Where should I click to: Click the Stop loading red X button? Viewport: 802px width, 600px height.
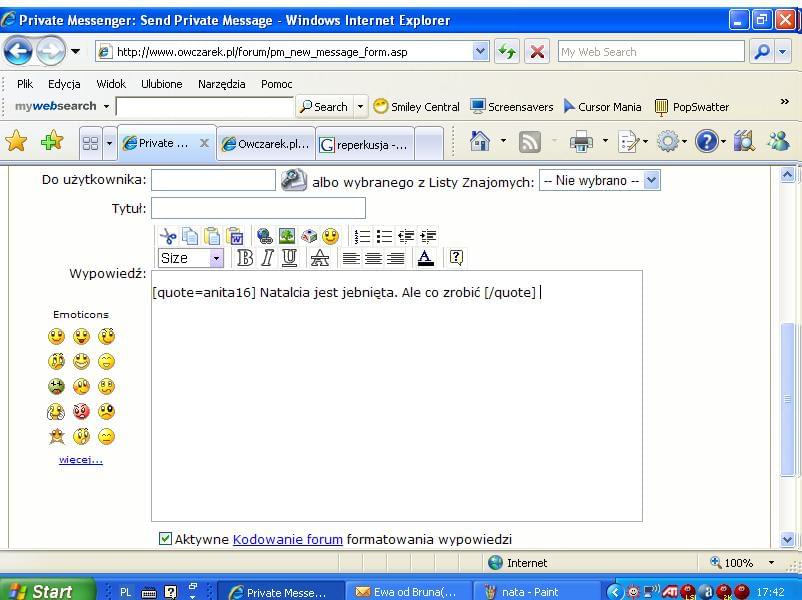[537, 52]
